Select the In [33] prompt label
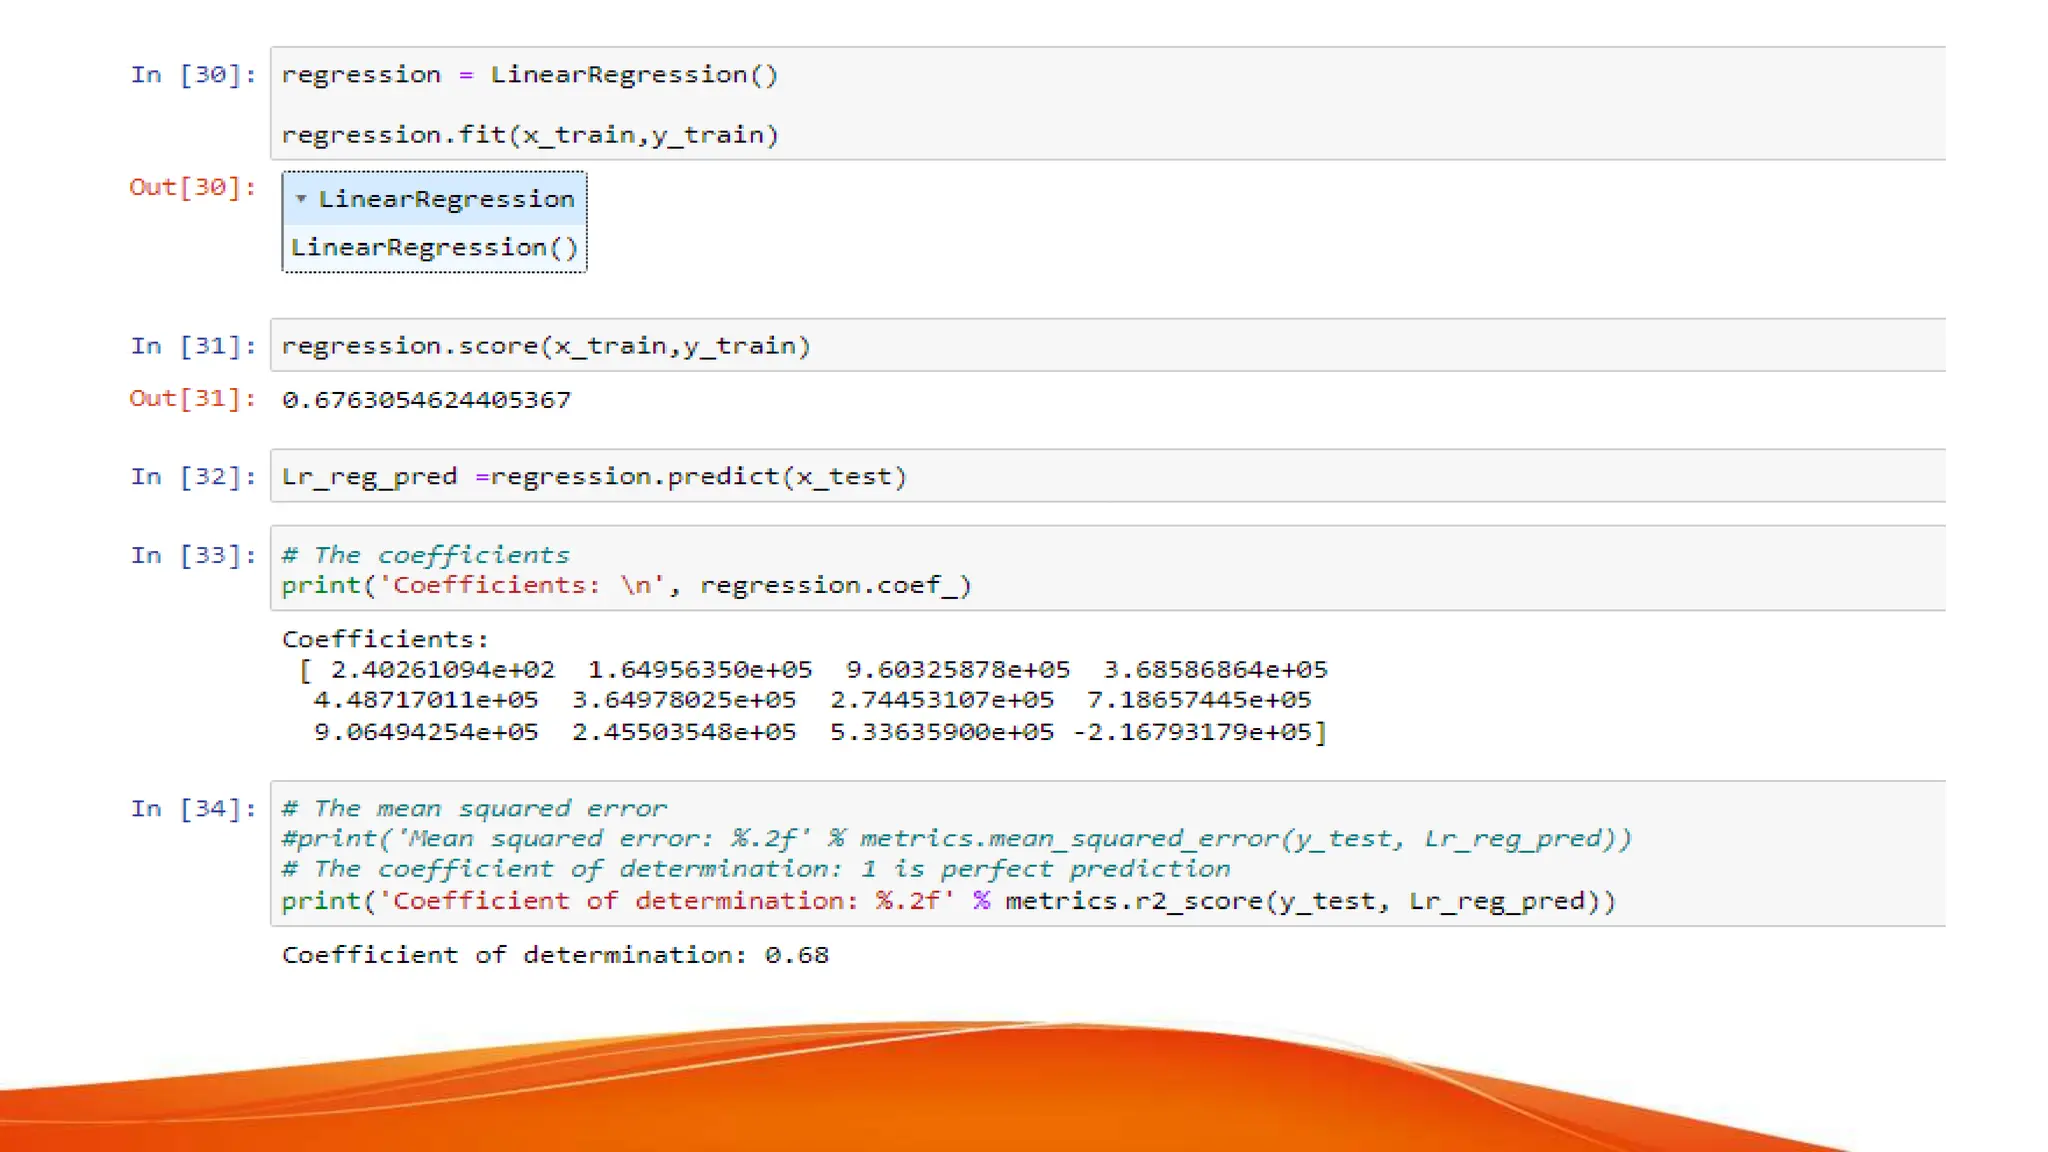This screenshot has height=1152, width=2048. tap(193, 556)
